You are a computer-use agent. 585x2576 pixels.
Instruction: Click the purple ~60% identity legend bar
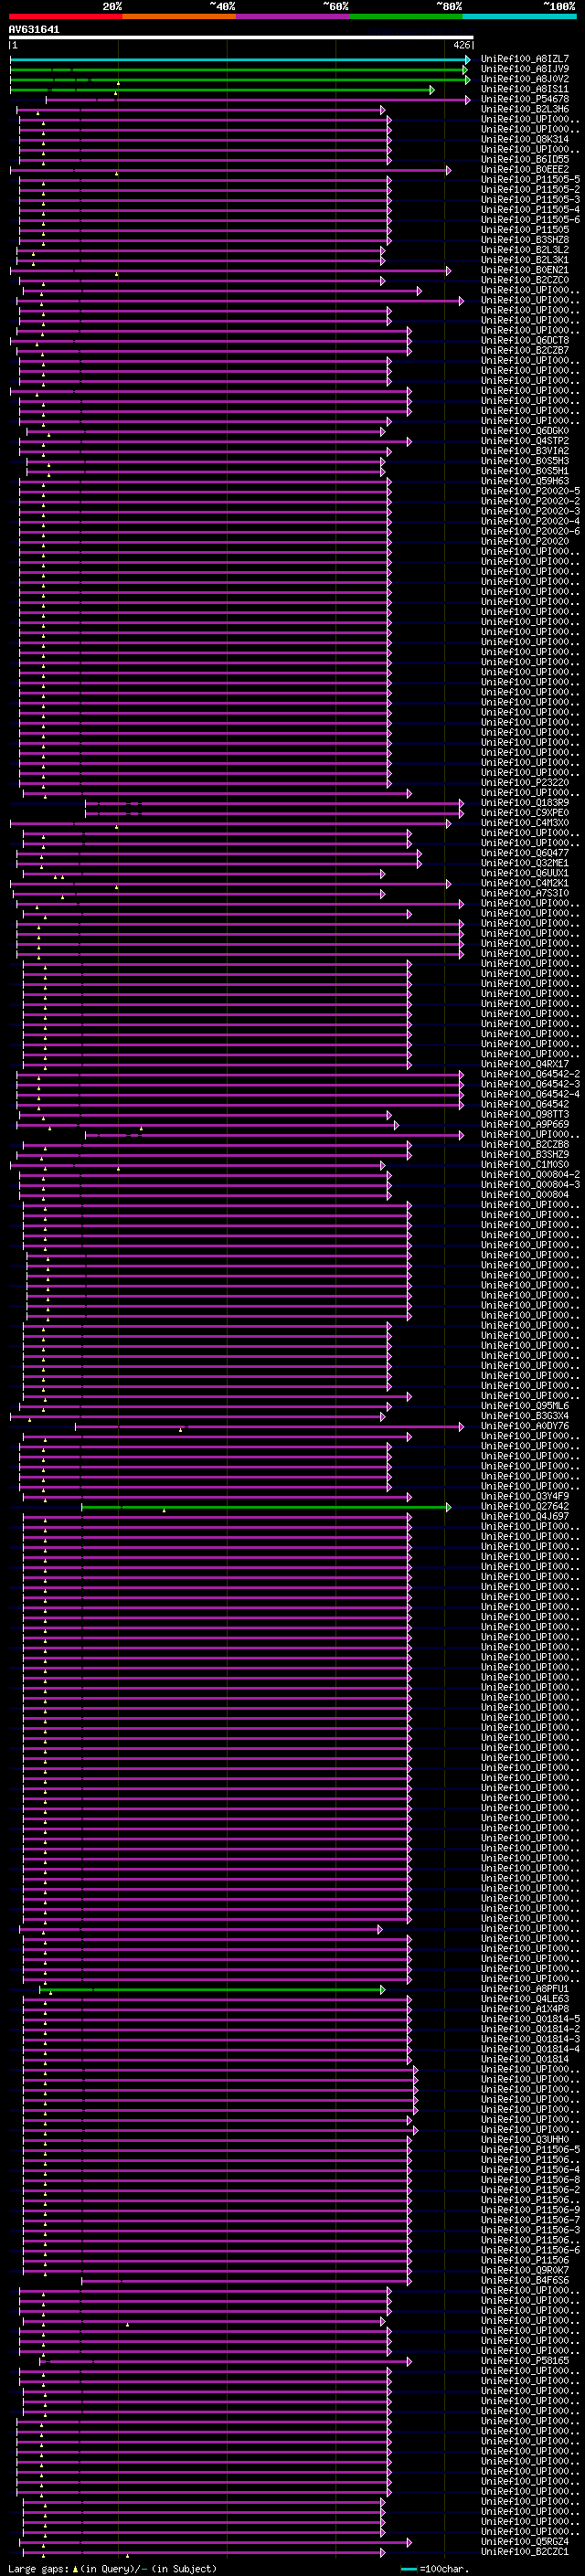click(x=293, y=16)
